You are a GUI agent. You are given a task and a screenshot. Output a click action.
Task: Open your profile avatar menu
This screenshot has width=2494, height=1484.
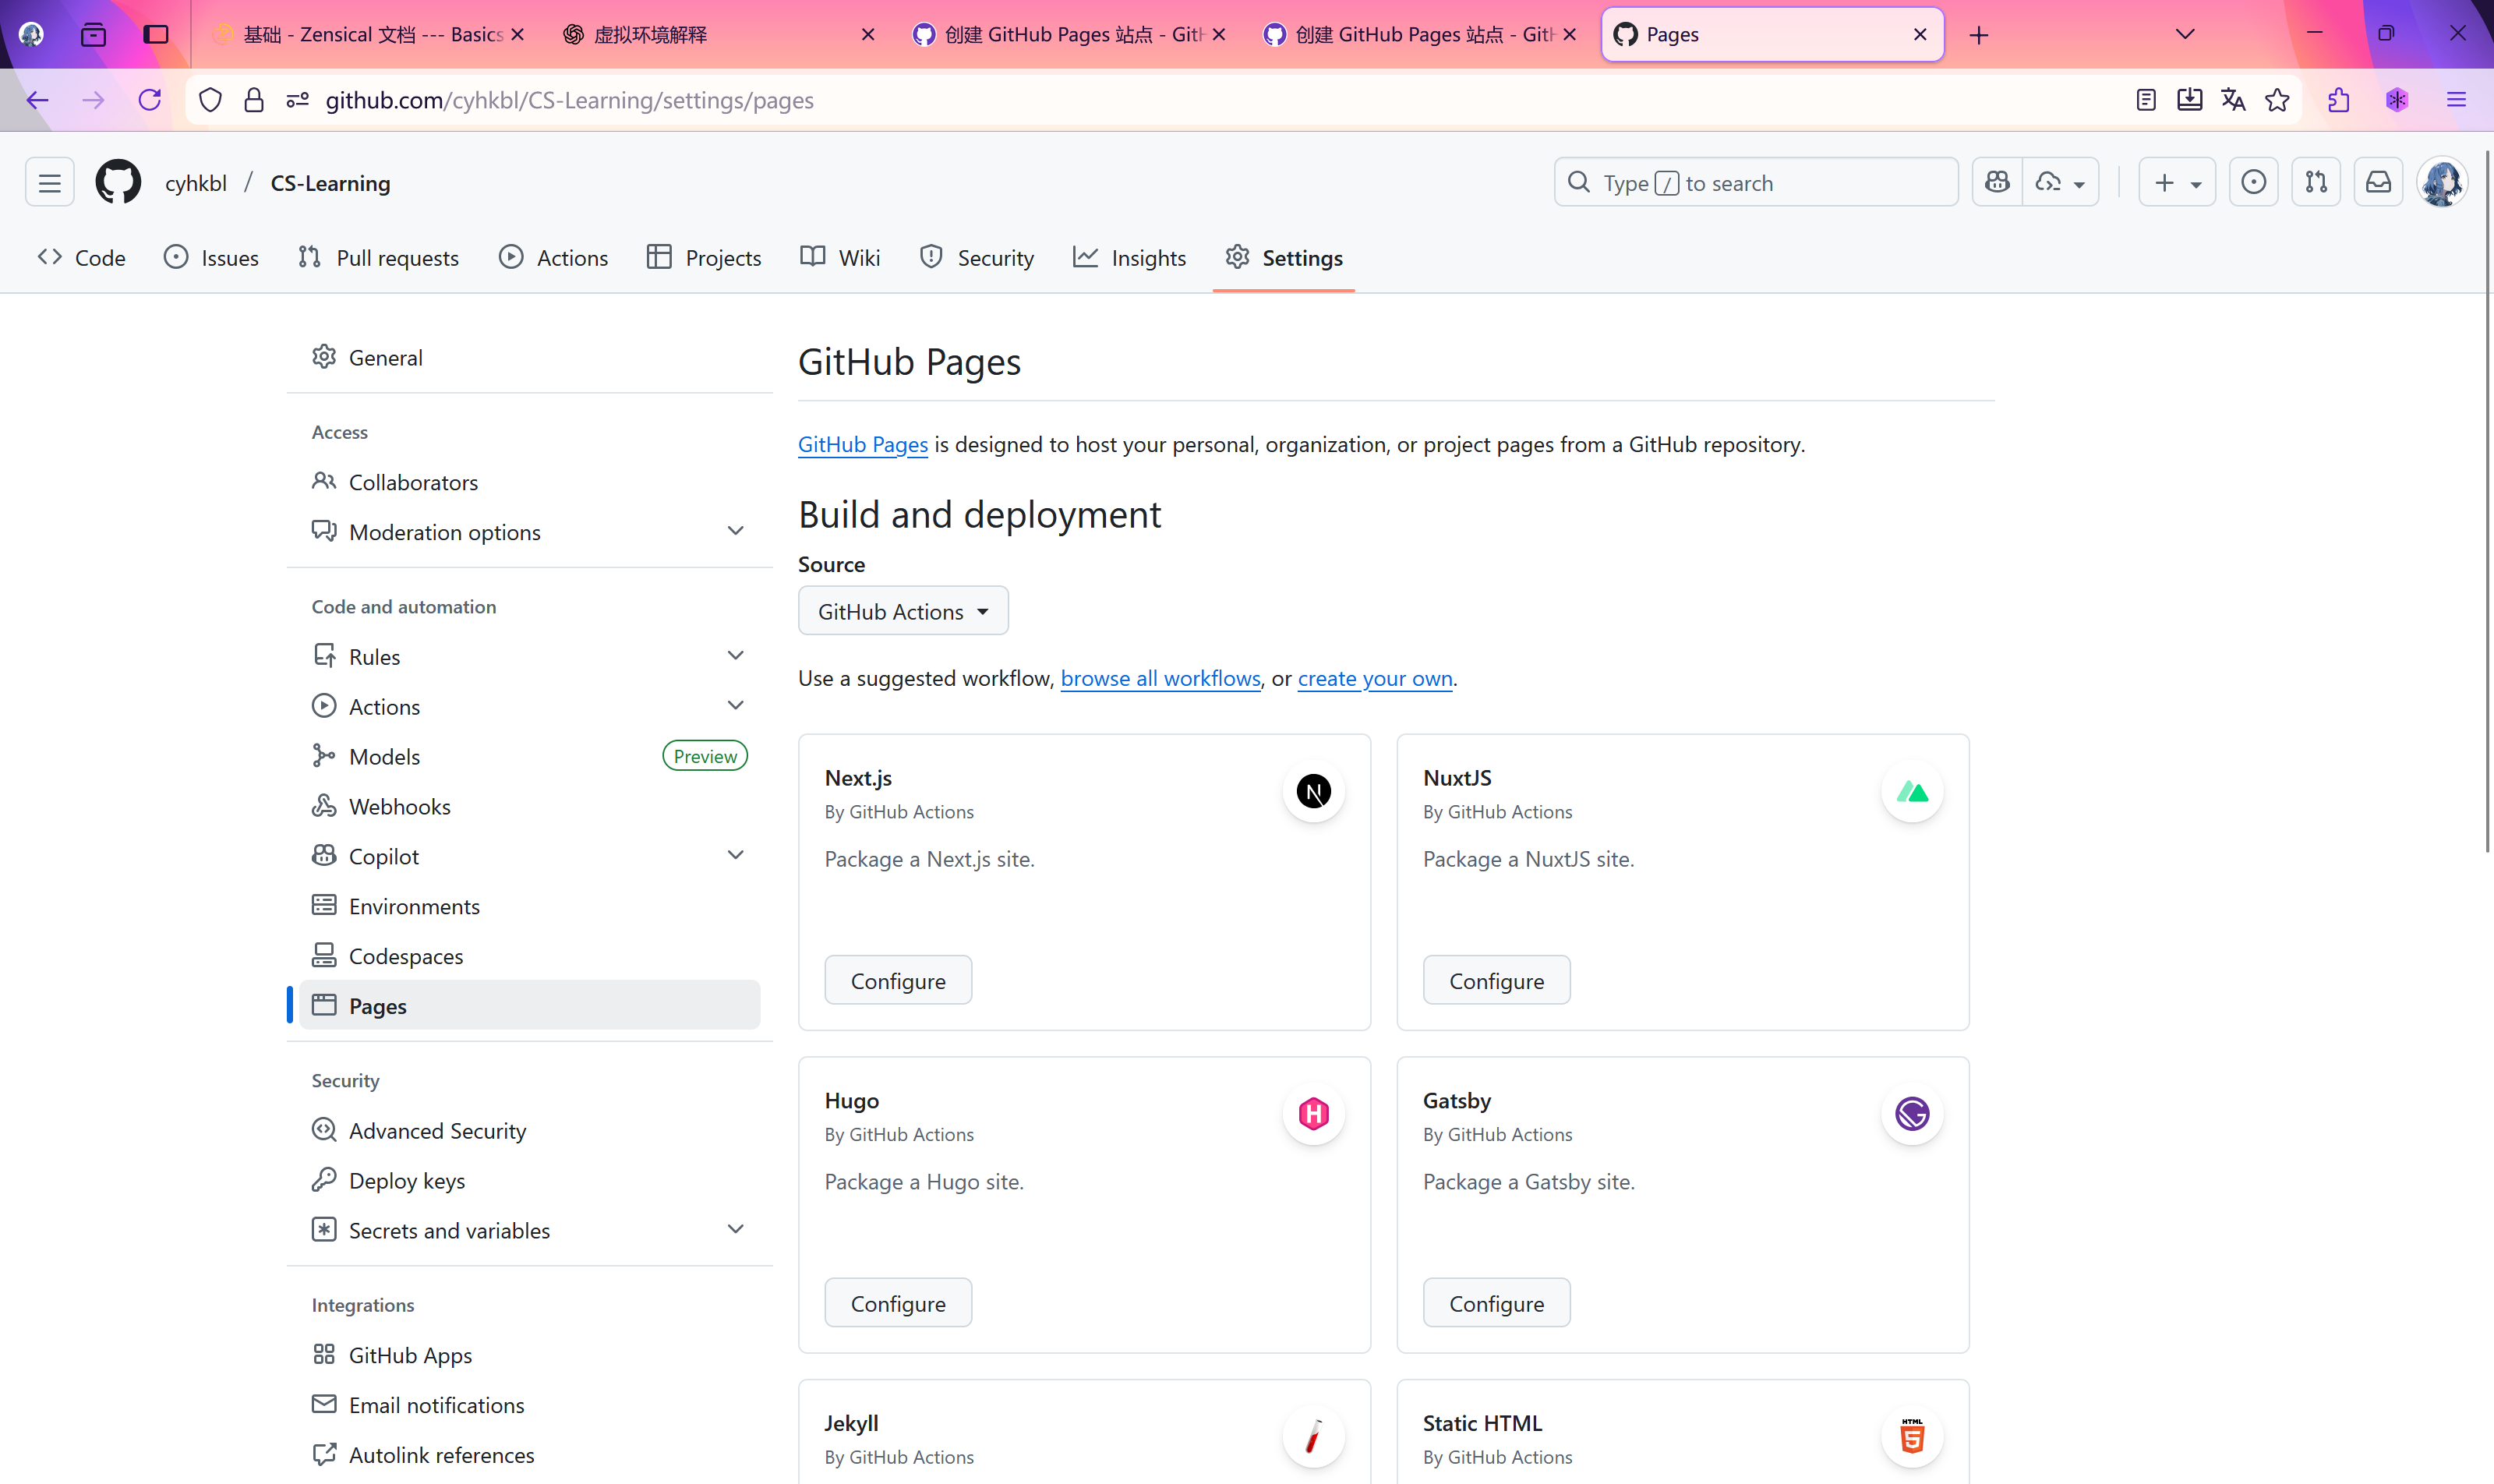(x=2443, y=181)
